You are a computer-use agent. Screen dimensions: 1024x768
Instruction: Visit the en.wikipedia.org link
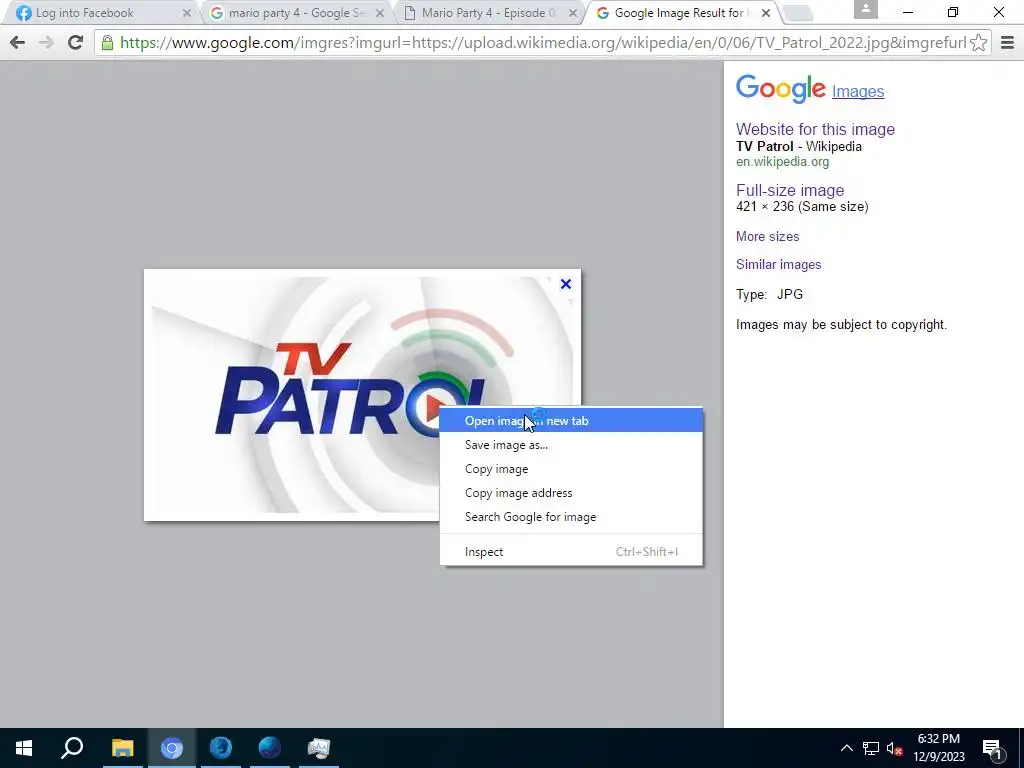pyautogui.click(x=782, y=161)
